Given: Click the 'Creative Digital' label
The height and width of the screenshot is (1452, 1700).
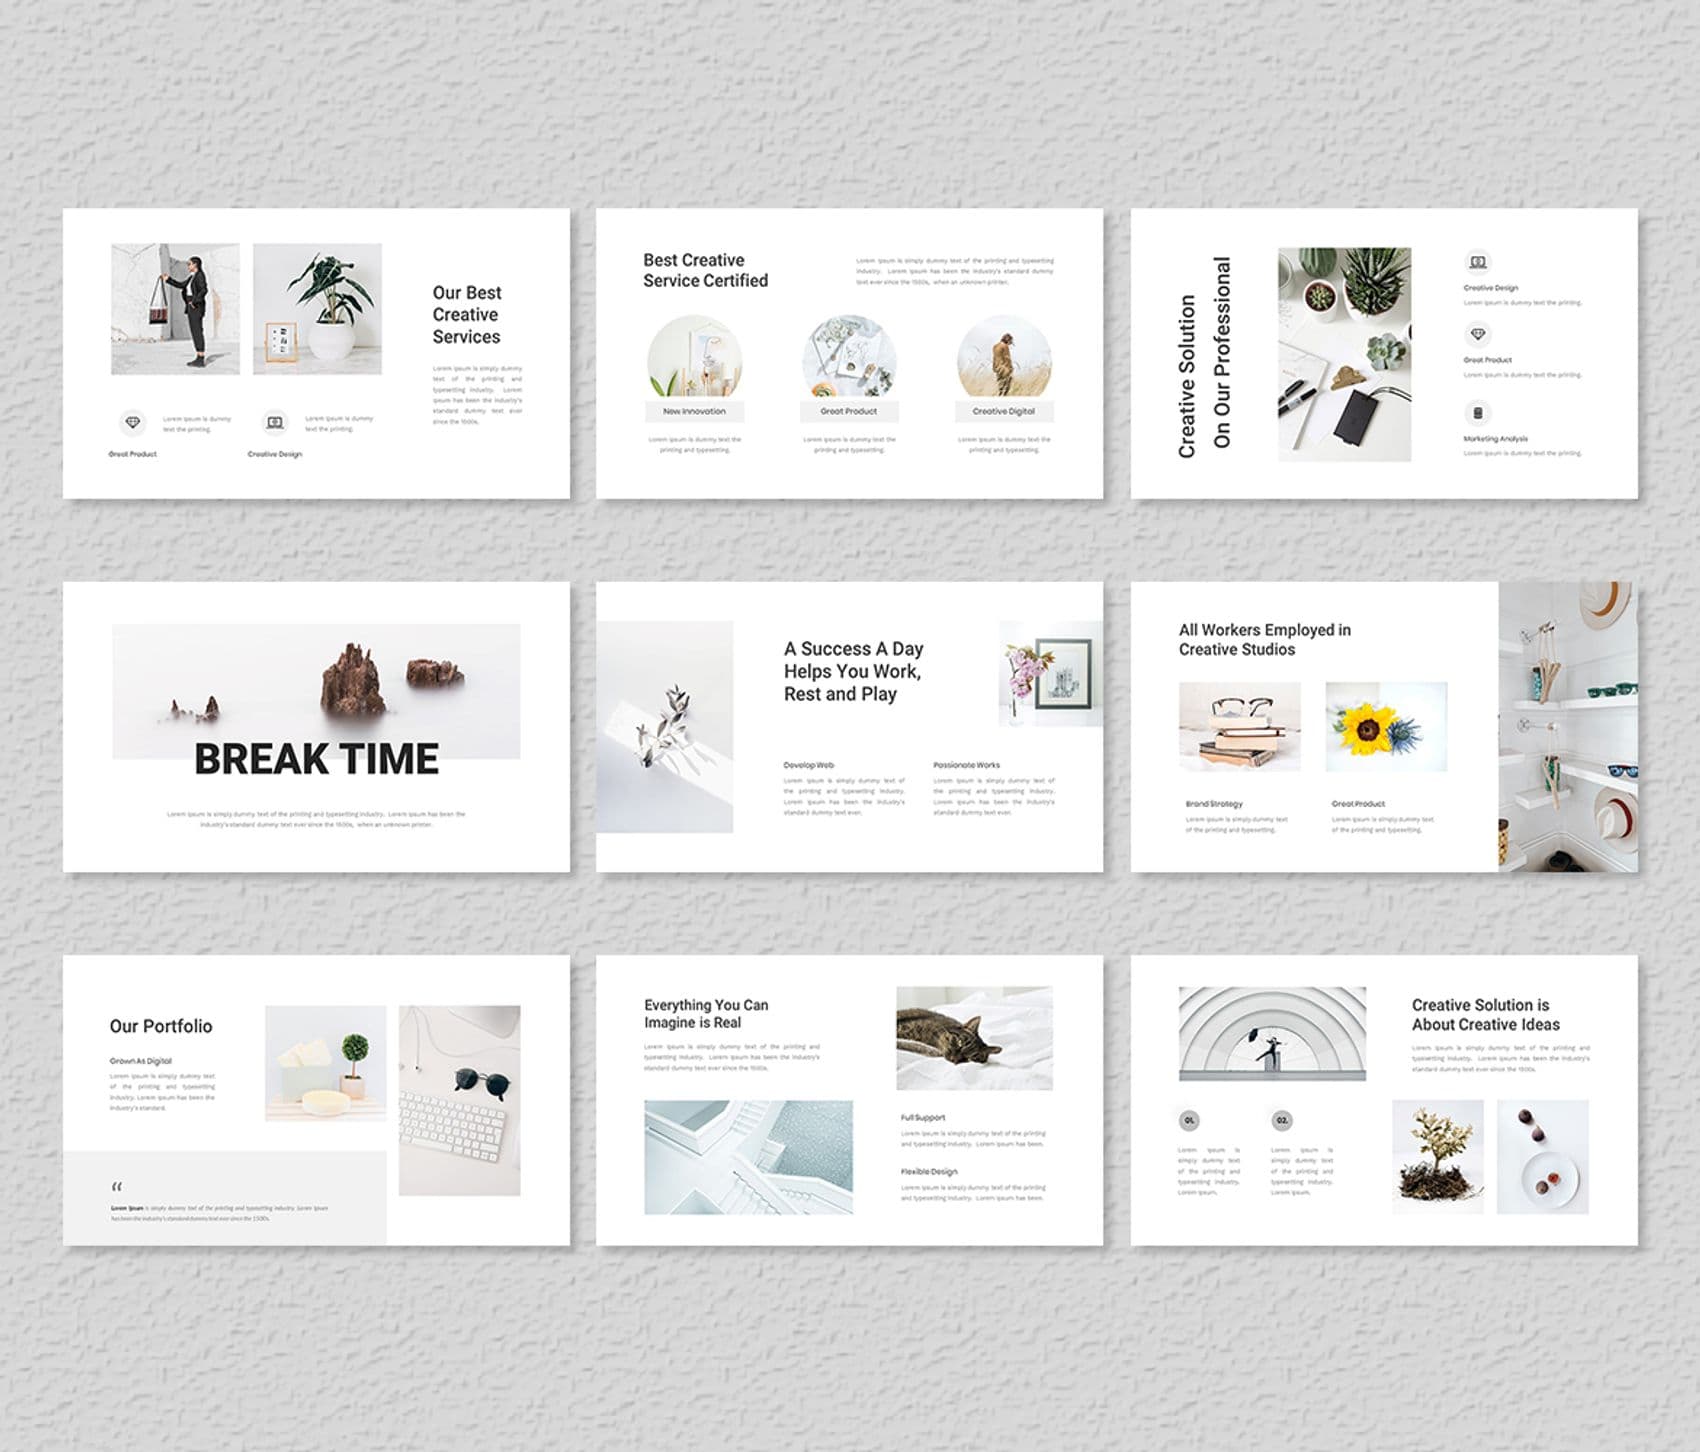Looking at the screenshot, I should click(x=1004, y=411).
